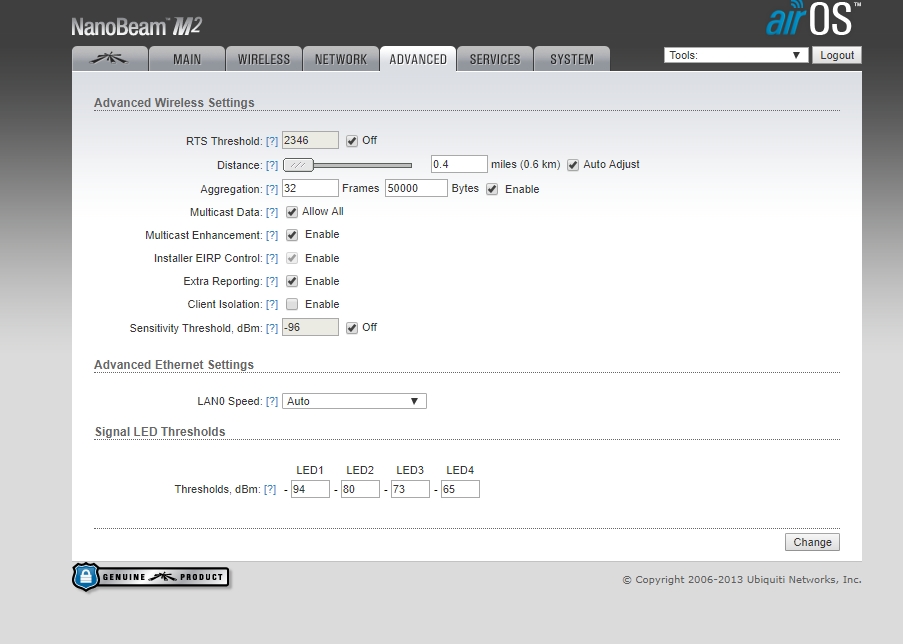This screenshot has width=903, height=644.
Task: Click the LED4 threshold field
Action: click(460, 489)
